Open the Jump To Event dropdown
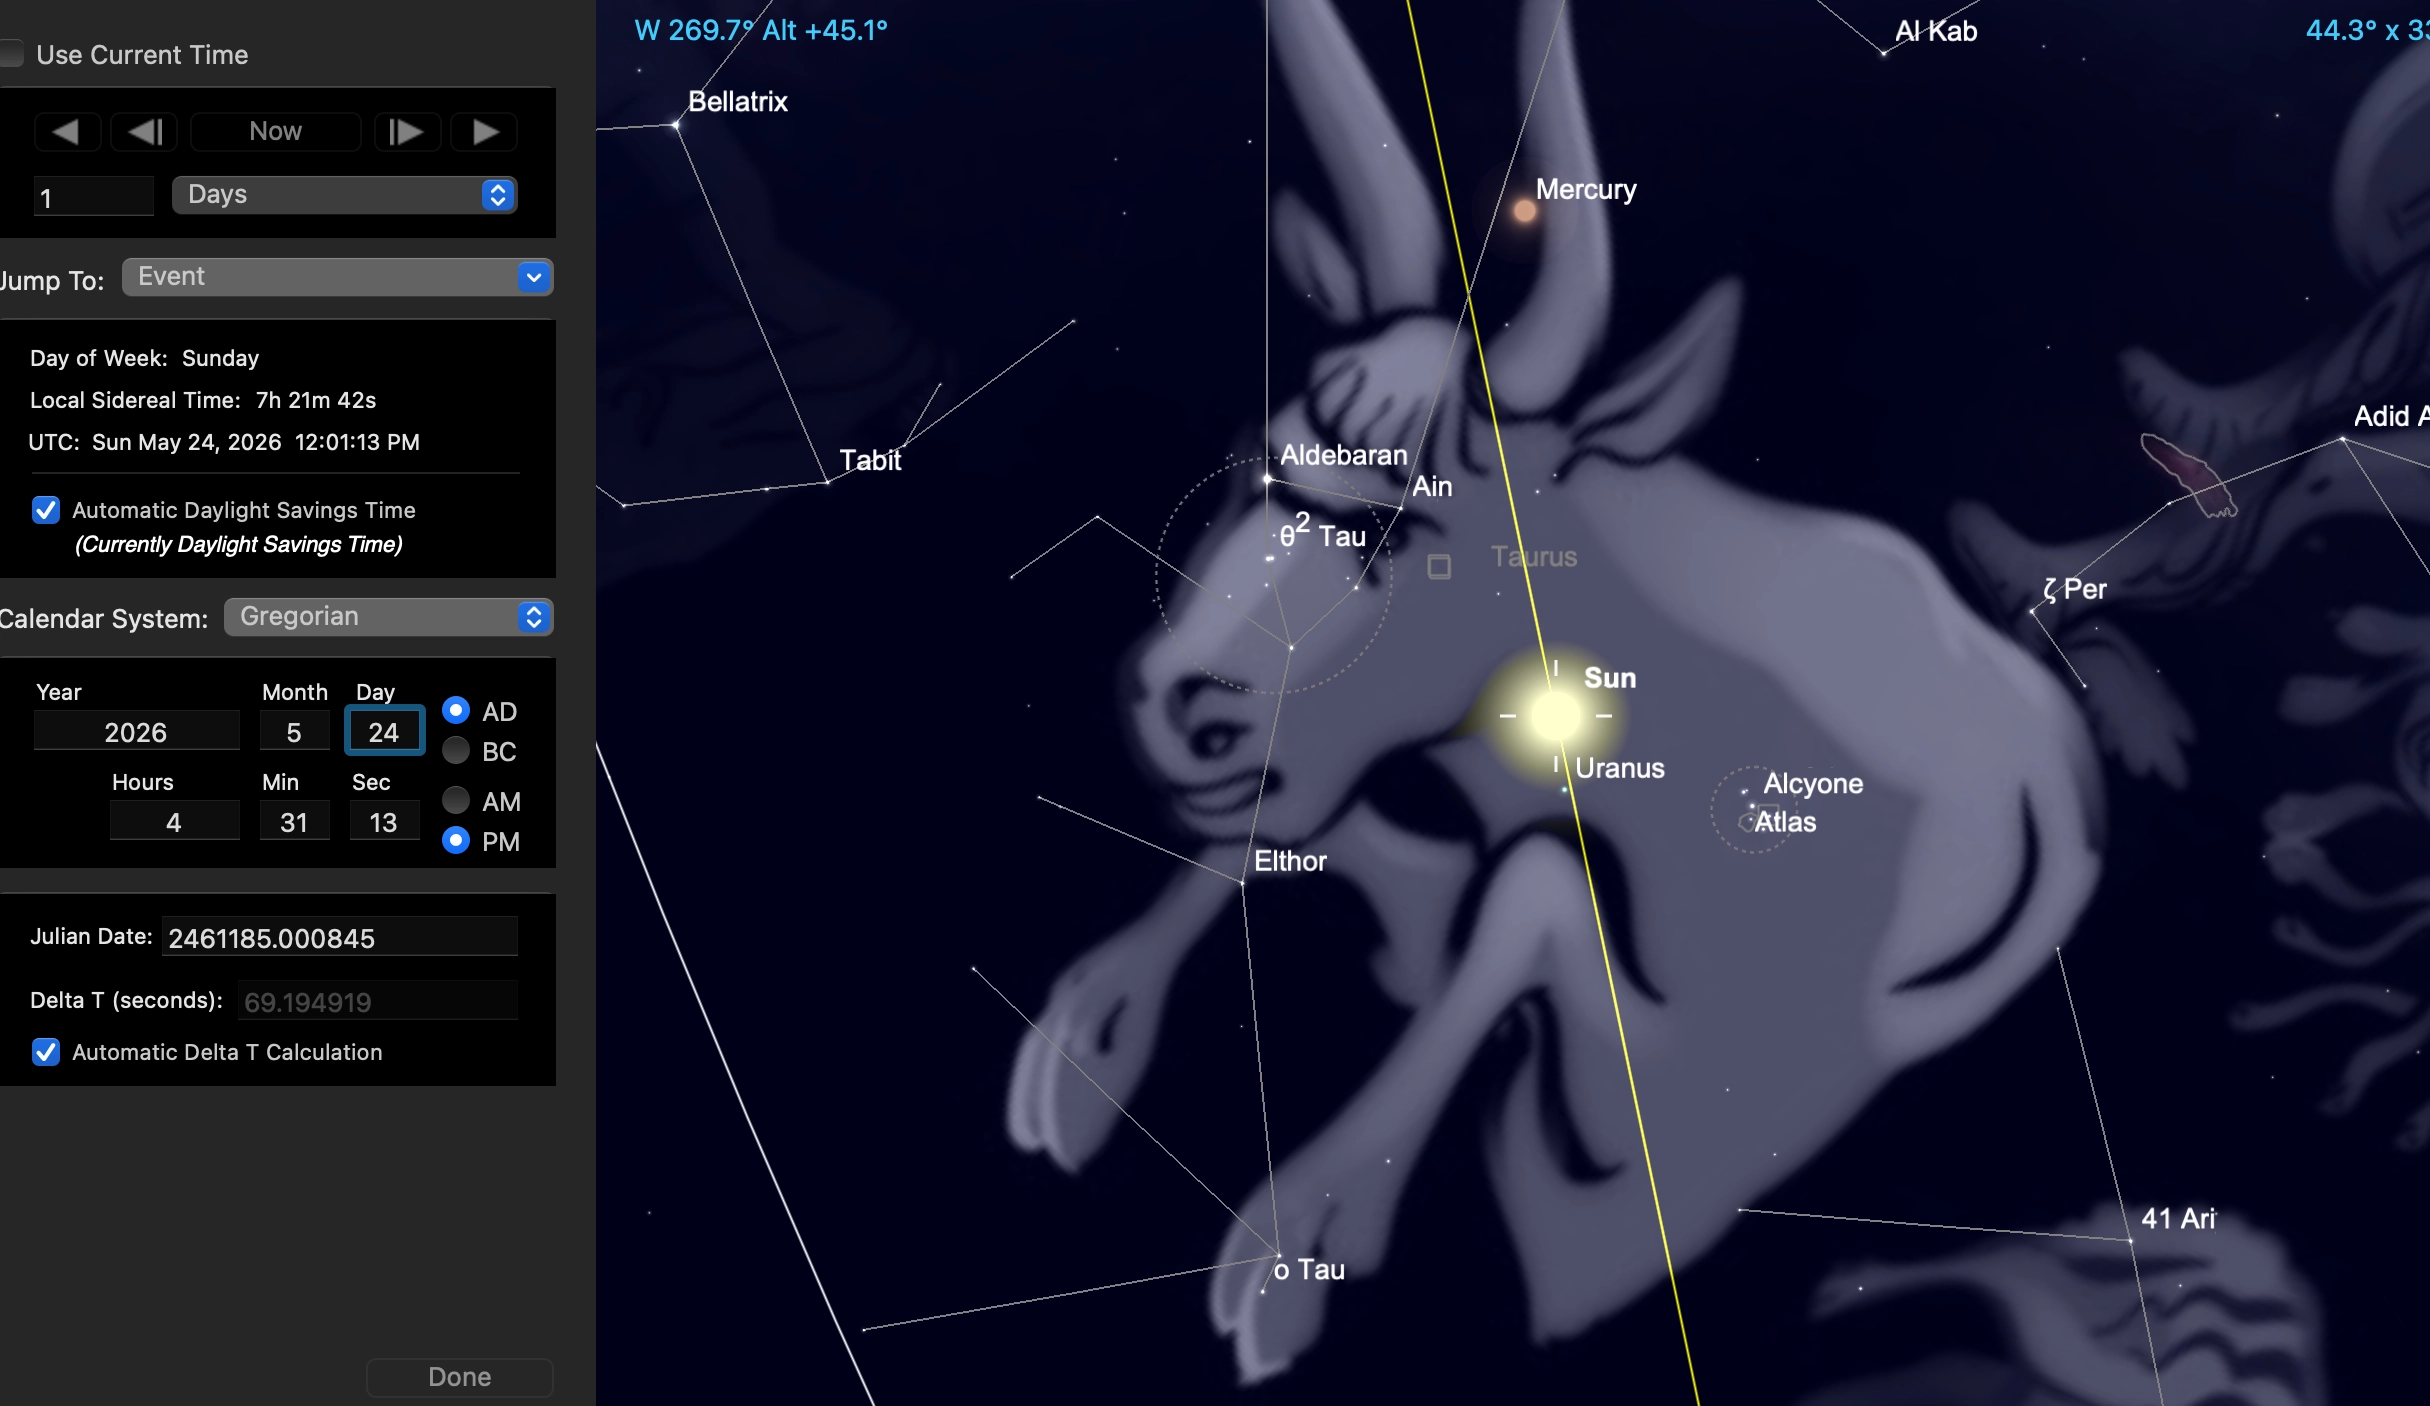The image size is (2430, 1406). click(337, 277)
